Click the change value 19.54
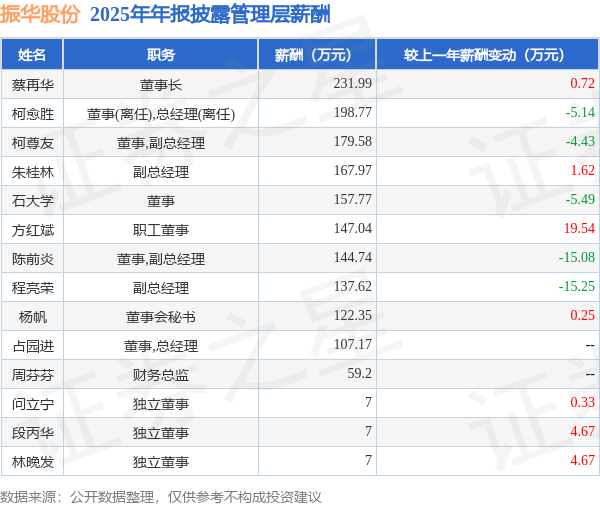The width and height of the screenshot is (600, 506). click(579, 228)
